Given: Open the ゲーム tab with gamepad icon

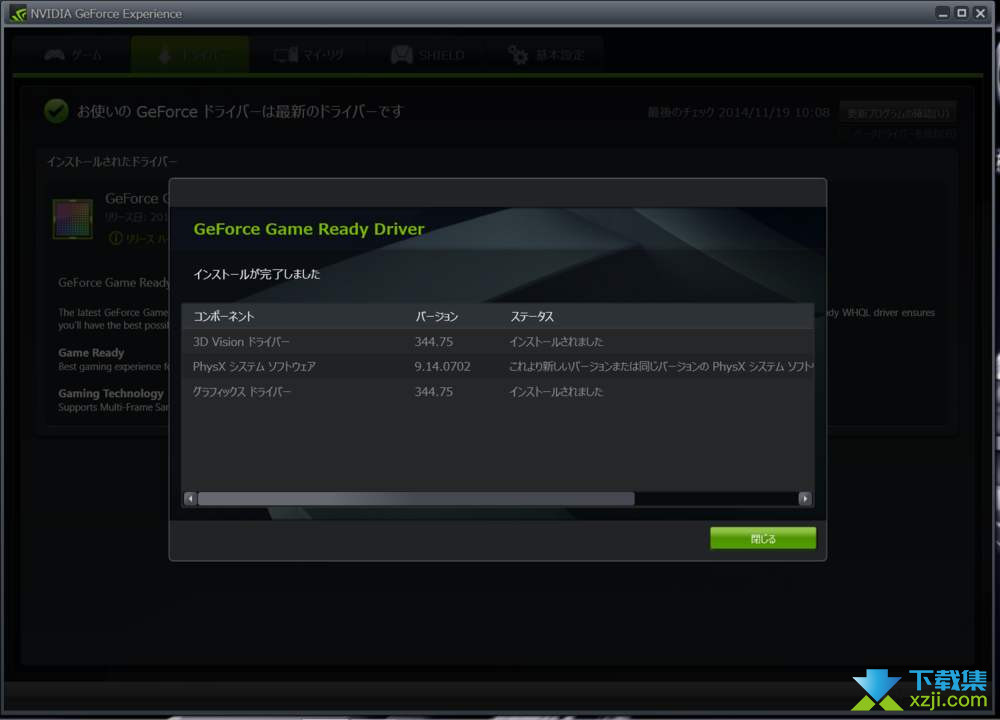Looking at the screenshot, I should (73, 55).
